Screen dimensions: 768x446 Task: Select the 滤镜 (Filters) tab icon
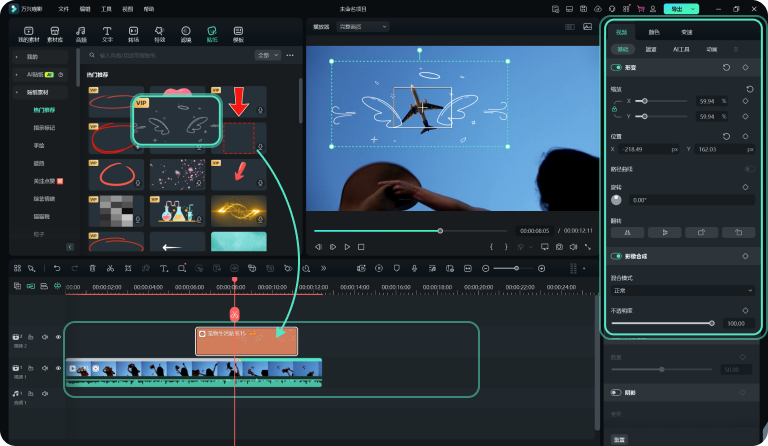[185, 34]
